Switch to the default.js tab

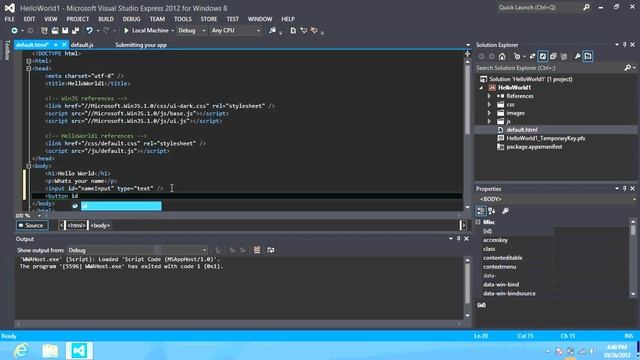(x=82, y=45)
